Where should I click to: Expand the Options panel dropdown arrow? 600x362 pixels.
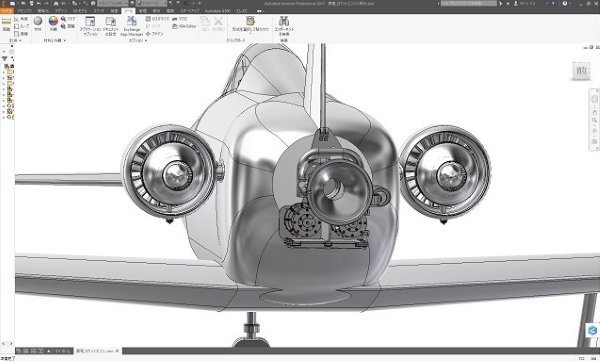(x=146, y=40)
